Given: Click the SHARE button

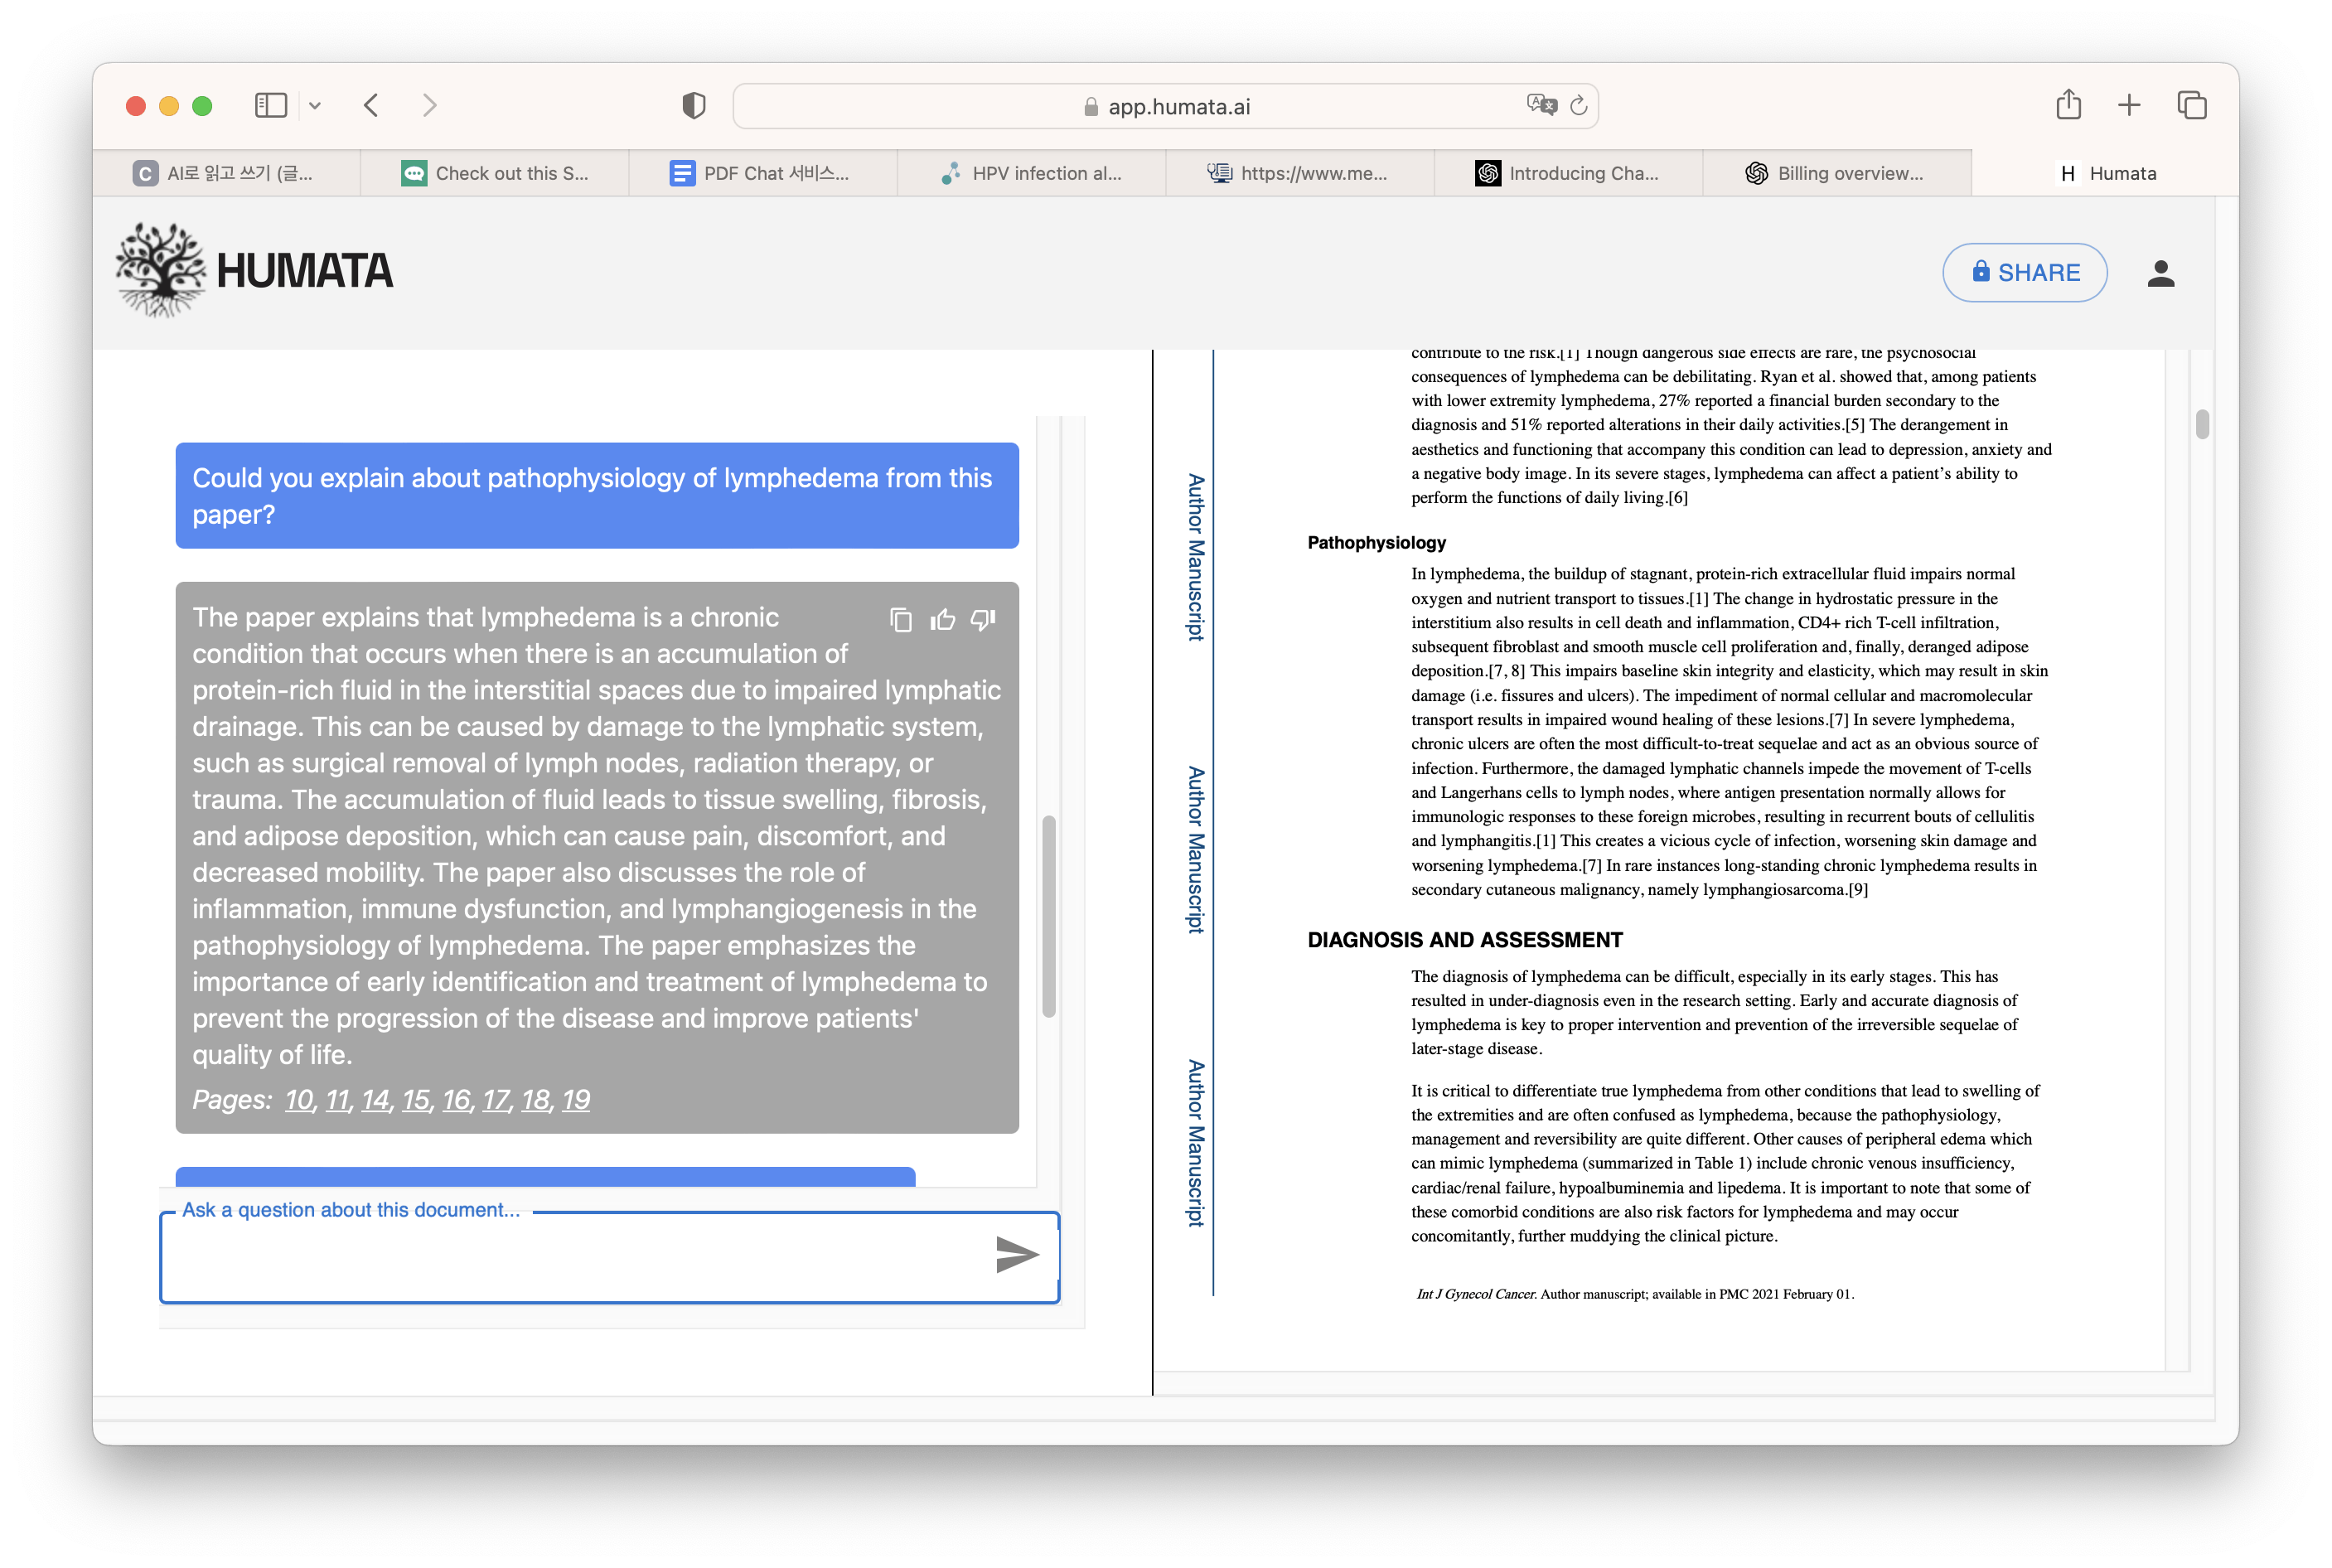Looking at the screenshot, I should (x=2024, y=272).
